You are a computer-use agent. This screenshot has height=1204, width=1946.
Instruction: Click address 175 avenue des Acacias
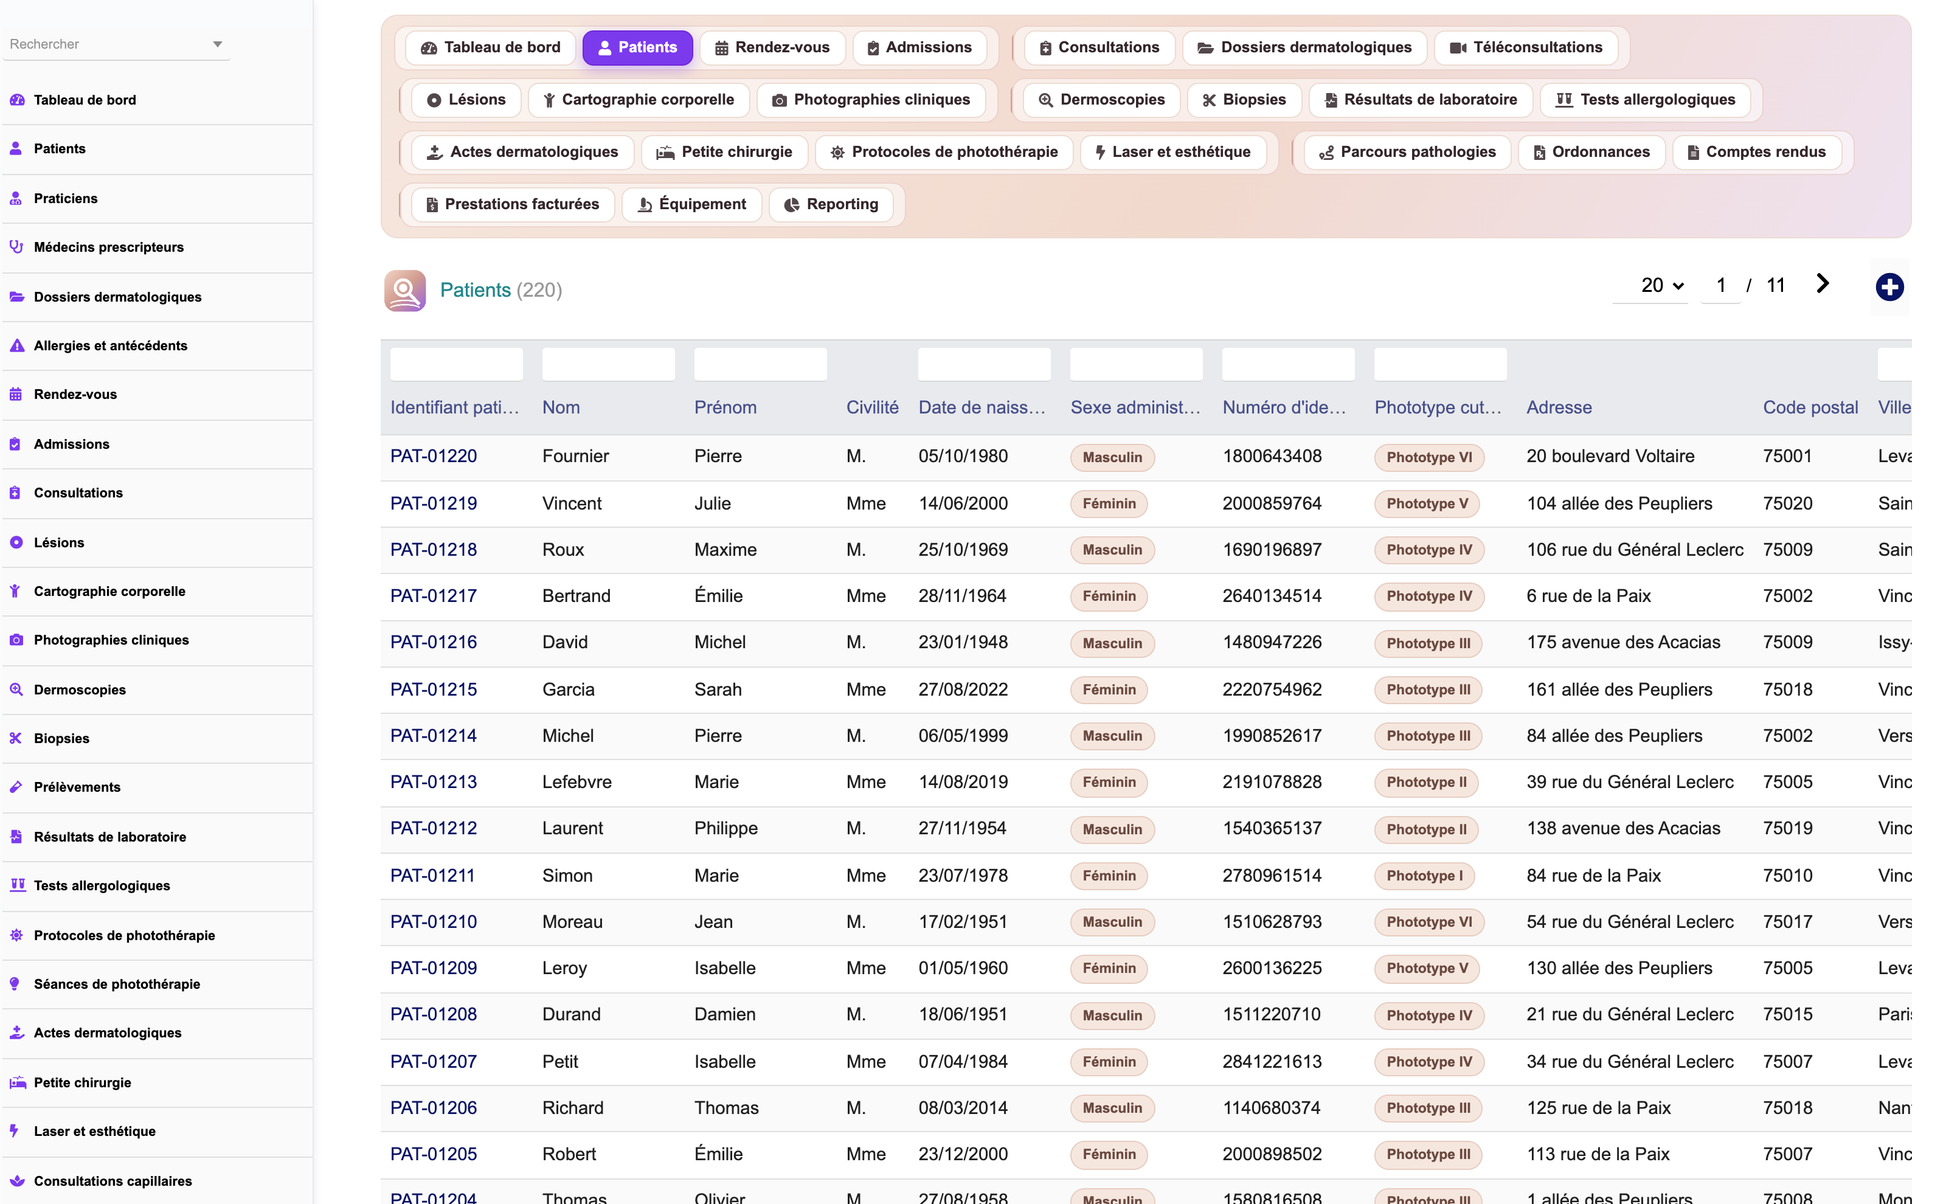click(x=1623, y=643)
